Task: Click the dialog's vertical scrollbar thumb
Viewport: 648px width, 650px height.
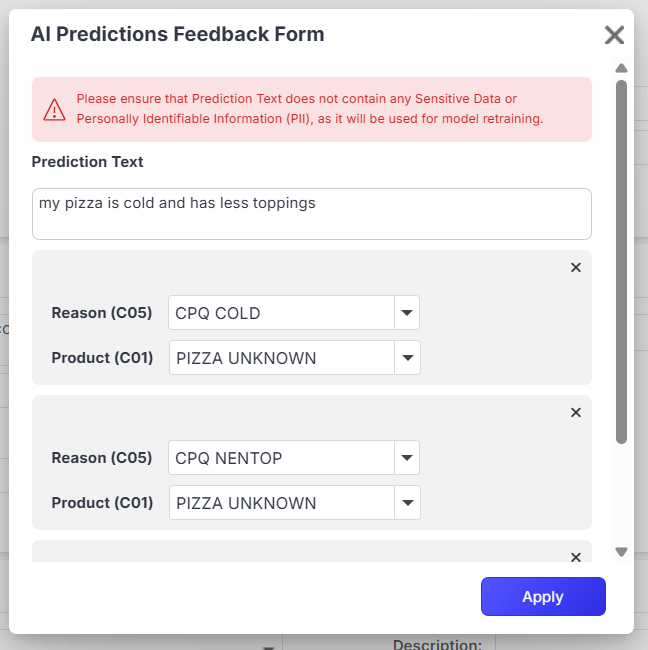Action: click(x=621, y=260)
